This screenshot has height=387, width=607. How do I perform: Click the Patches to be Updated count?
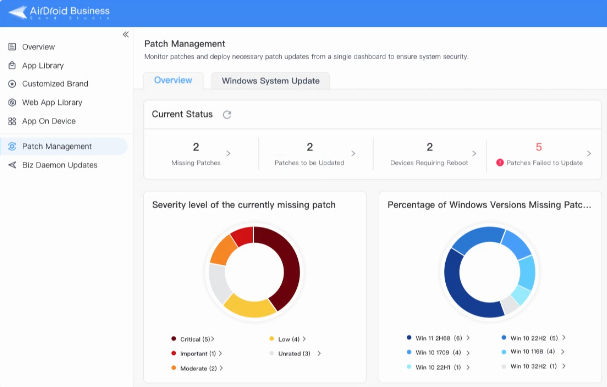310,147
